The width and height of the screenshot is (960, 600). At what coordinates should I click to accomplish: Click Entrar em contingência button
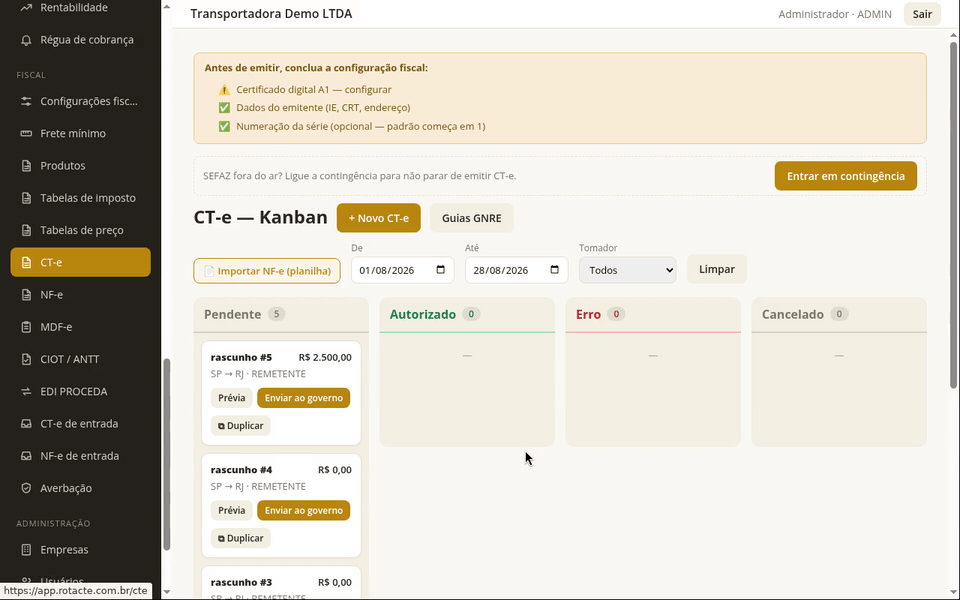846,176
